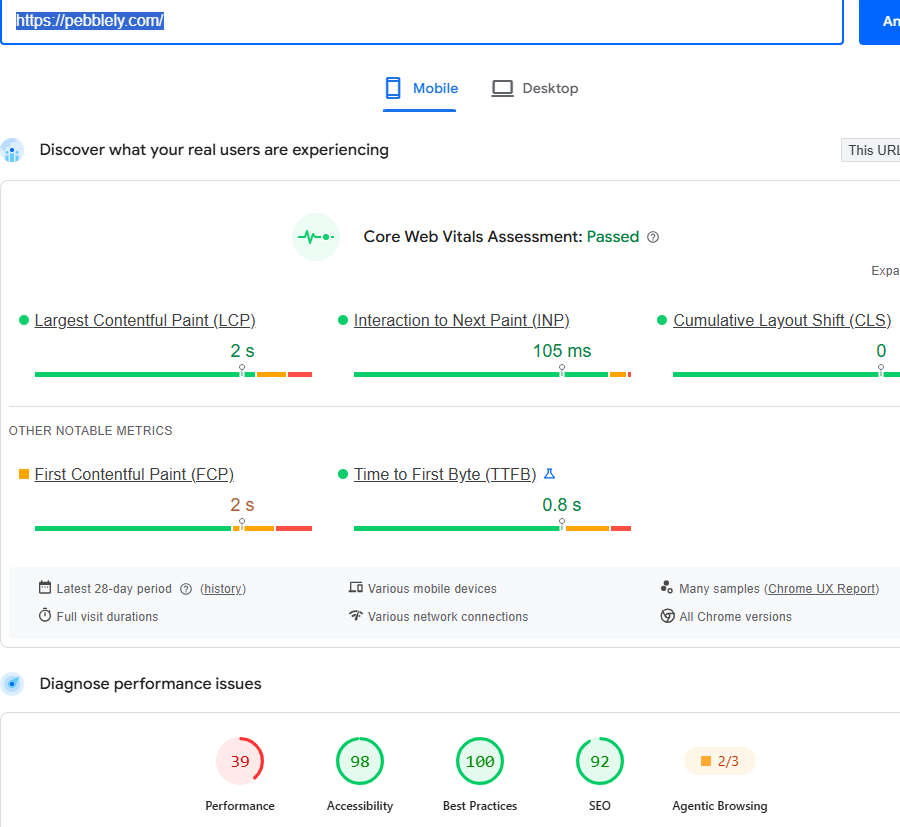The image size is (900, 827).
Task: Click the experimental flask icon beside TTFB
Action: click(x=549, y=474)
